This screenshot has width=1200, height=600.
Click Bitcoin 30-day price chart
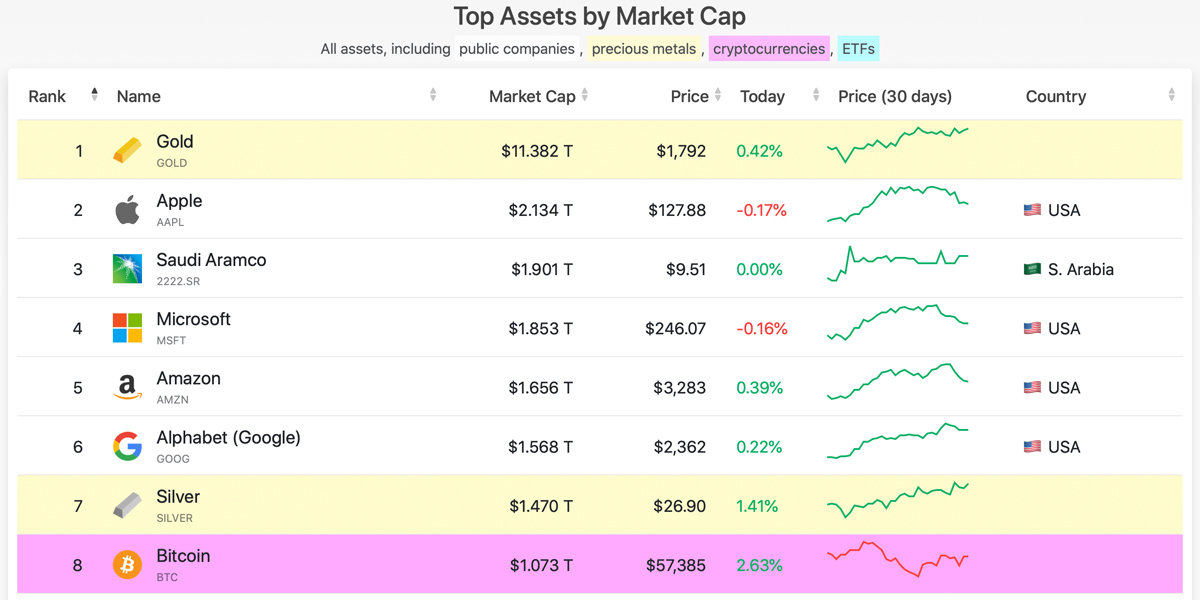point(898,559)
